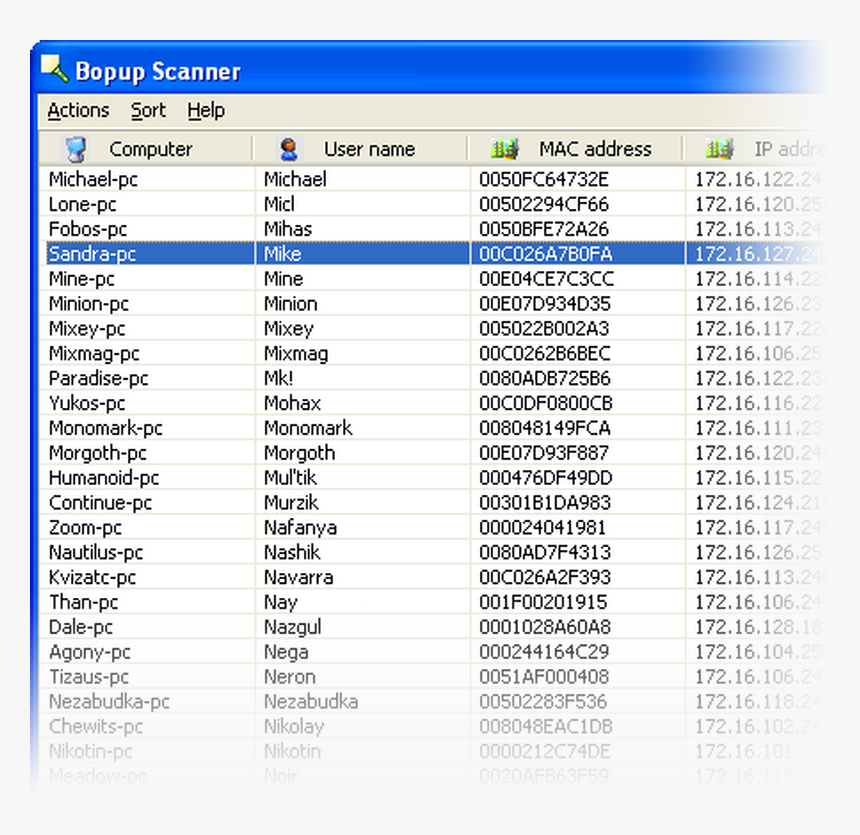The height and width of the screenshot is (835, 860).
Task: Click user name Mohax
Action: [292, 403]
